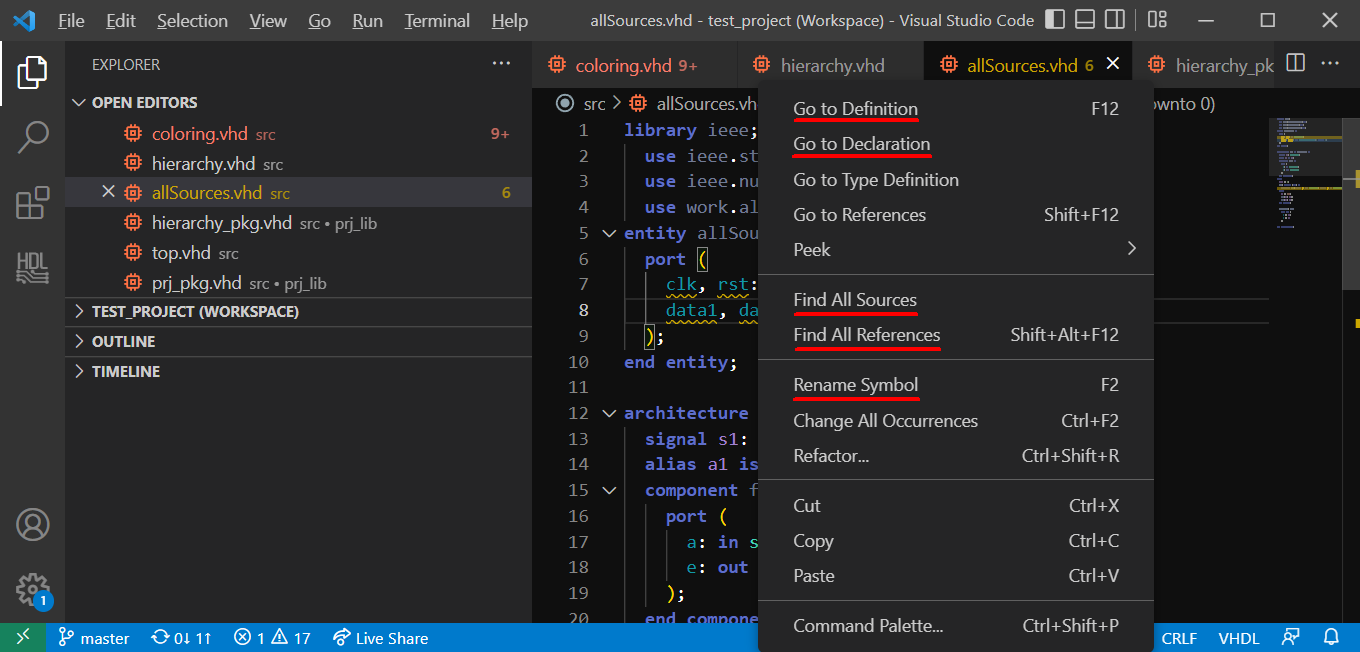The image size is (1360, 652).
Task: Click the Visual Studio Code logo icon
Action: point(24,20)
